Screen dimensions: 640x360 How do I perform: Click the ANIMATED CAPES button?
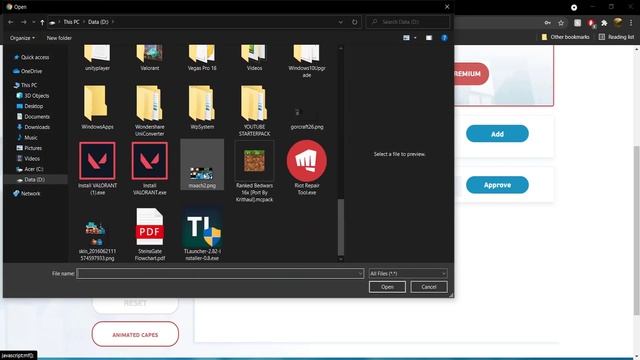click(135, 335)
